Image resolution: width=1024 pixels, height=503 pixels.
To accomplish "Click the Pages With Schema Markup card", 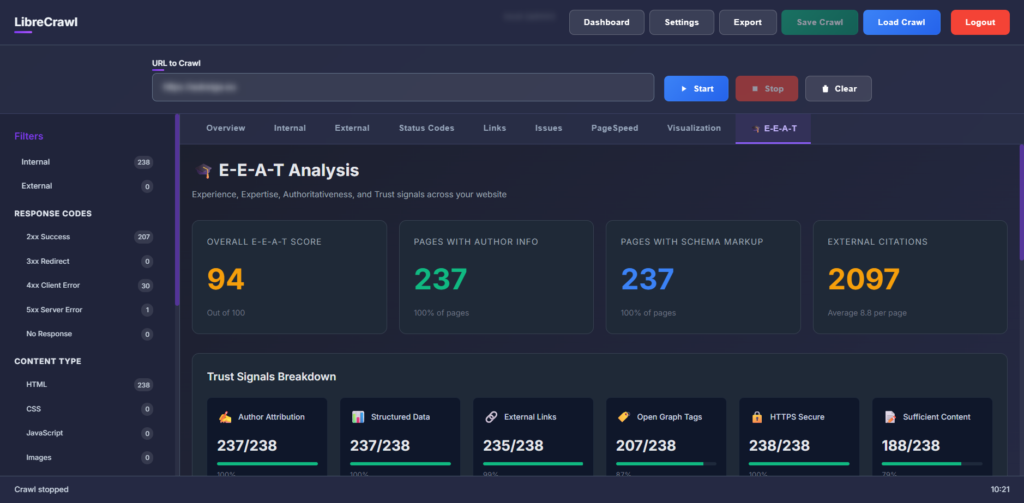I will coord(703,277).
